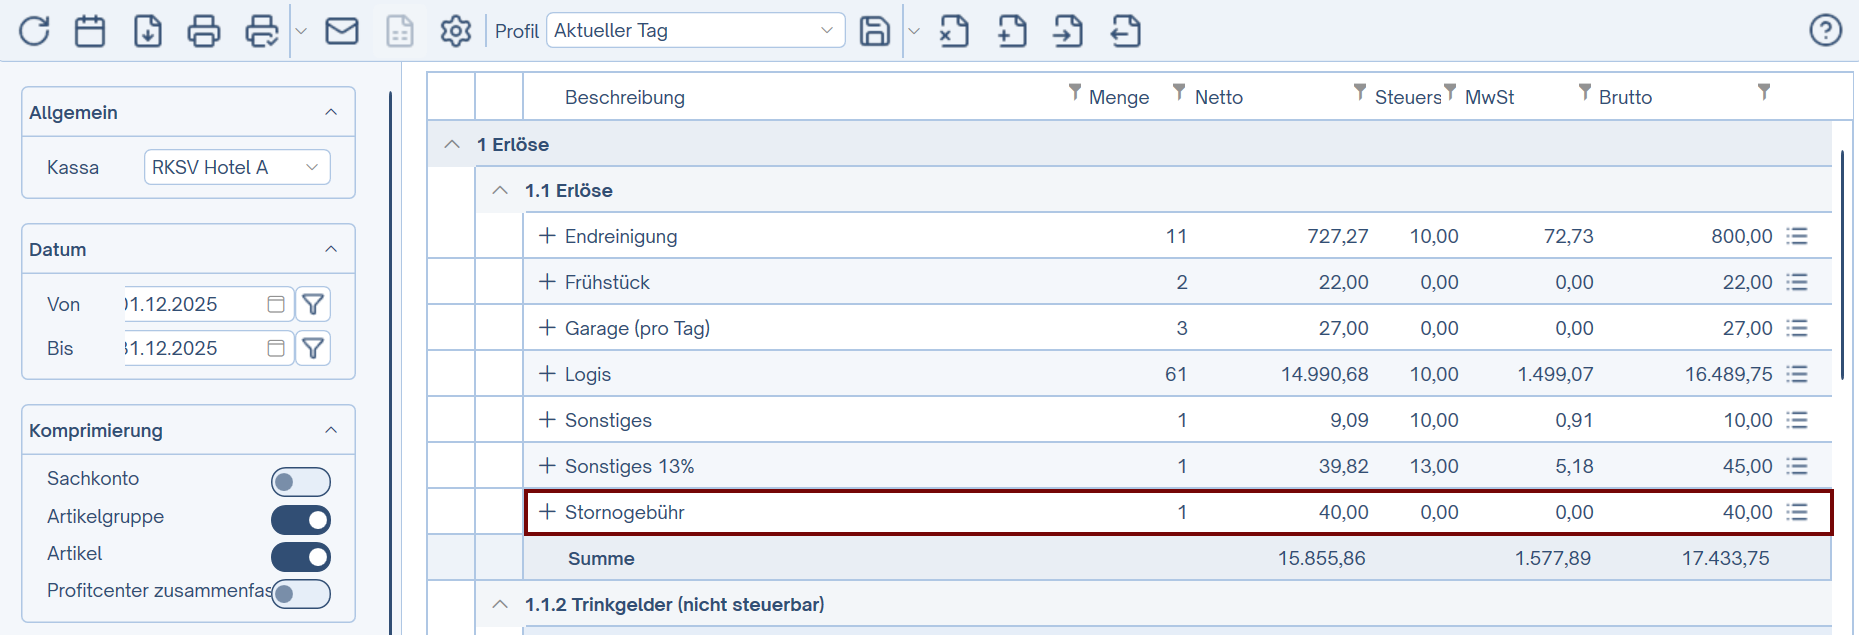Click the download document icon
The height and width of the screenshot is (635, 1859).
(148, 31)
